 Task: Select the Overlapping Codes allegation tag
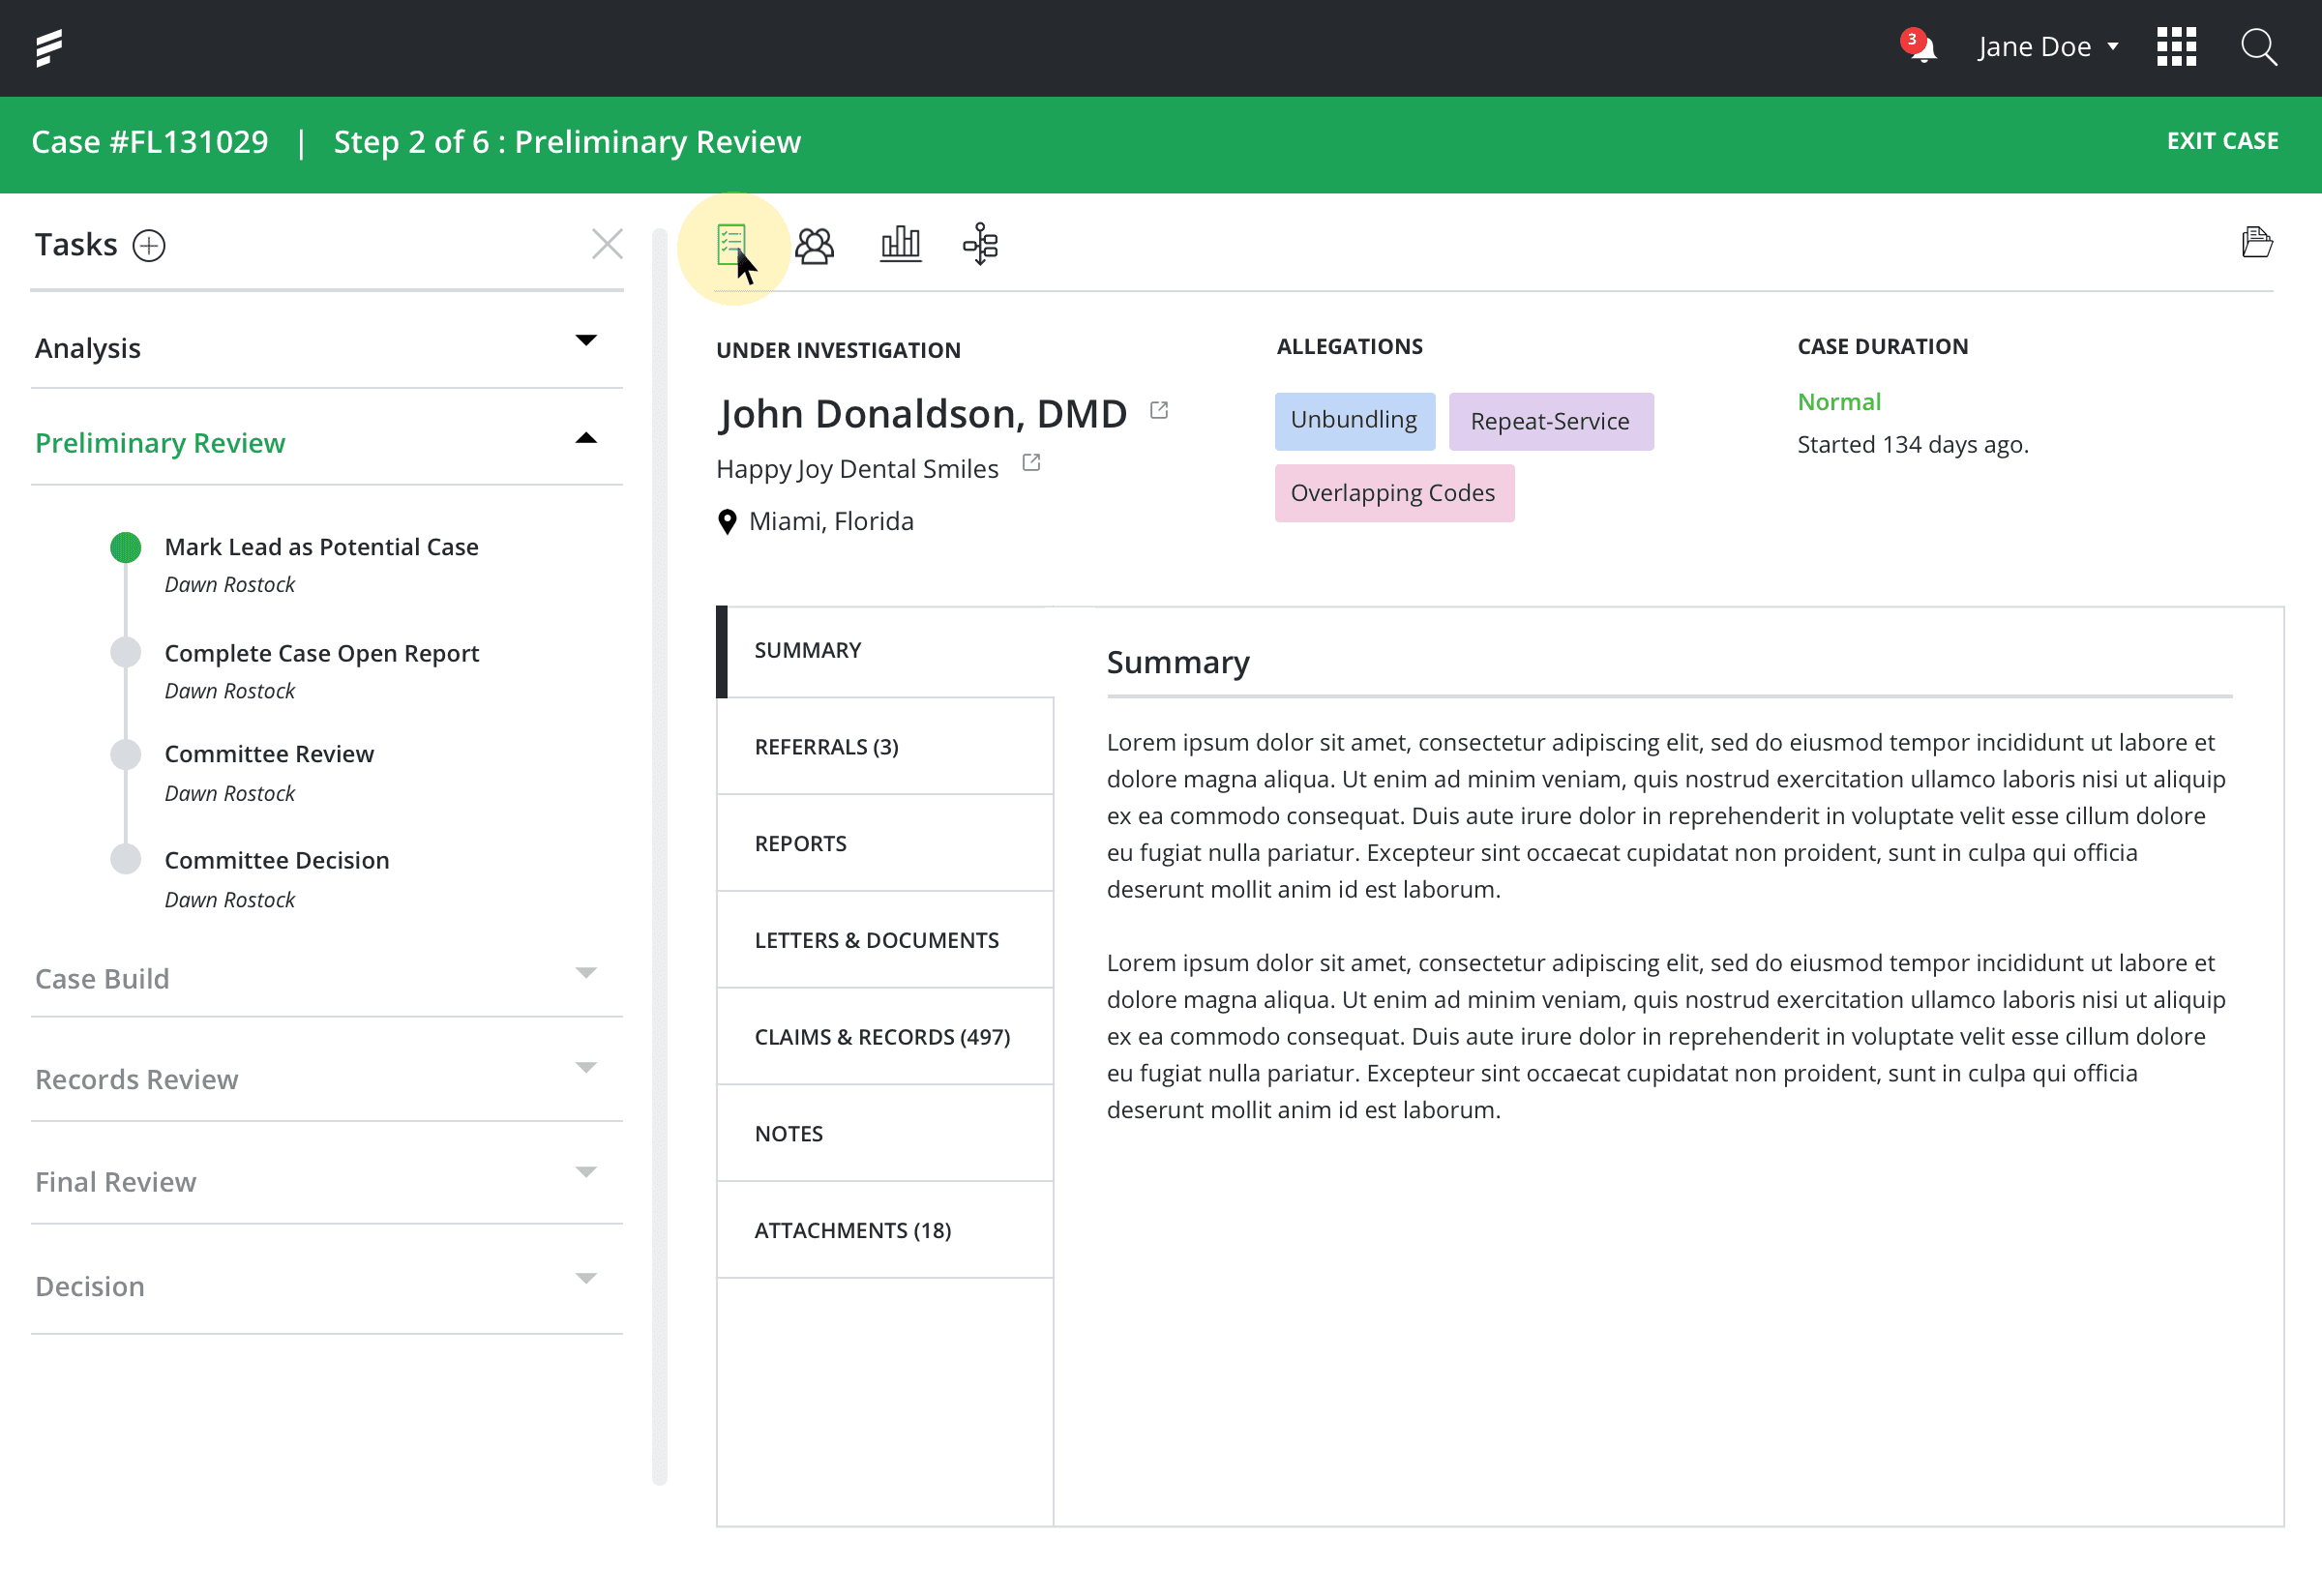(x=1393, y=493)
